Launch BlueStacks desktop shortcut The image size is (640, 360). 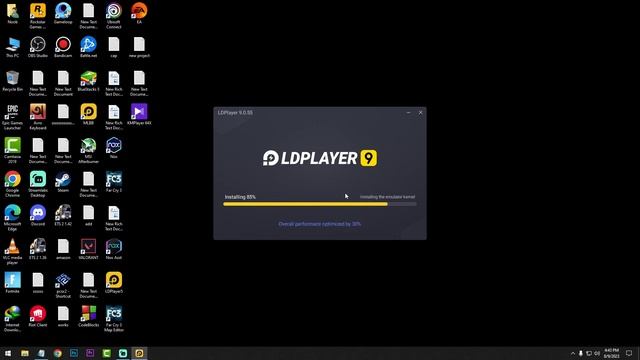(88, 81)
